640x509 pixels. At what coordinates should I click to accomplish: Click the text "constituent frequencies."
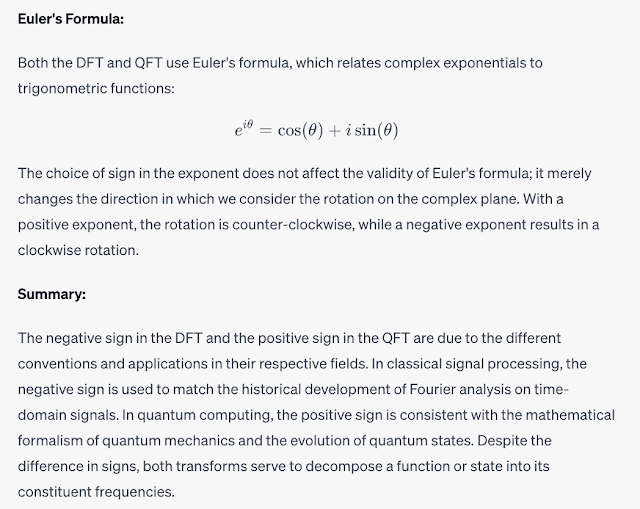96,491
